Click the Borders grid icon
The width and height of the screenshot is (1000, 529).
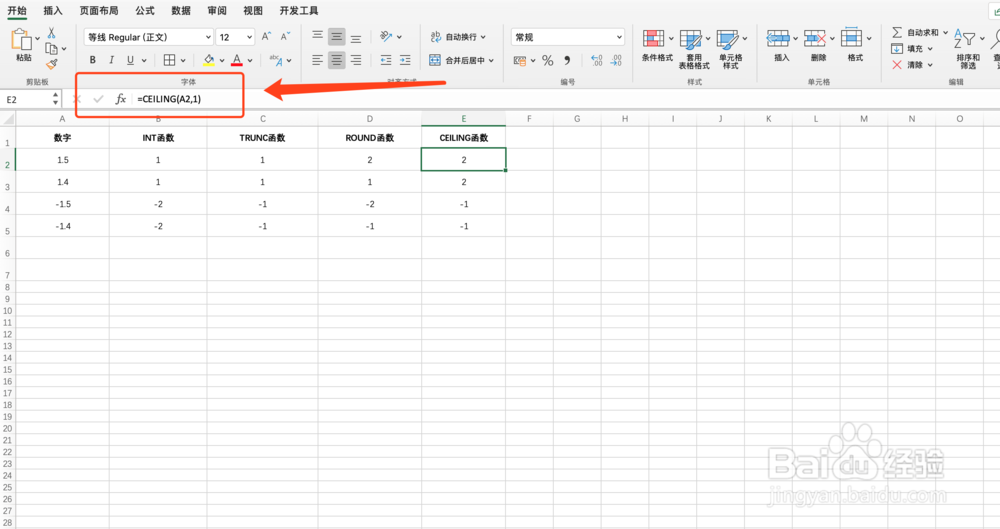[169, 60]
